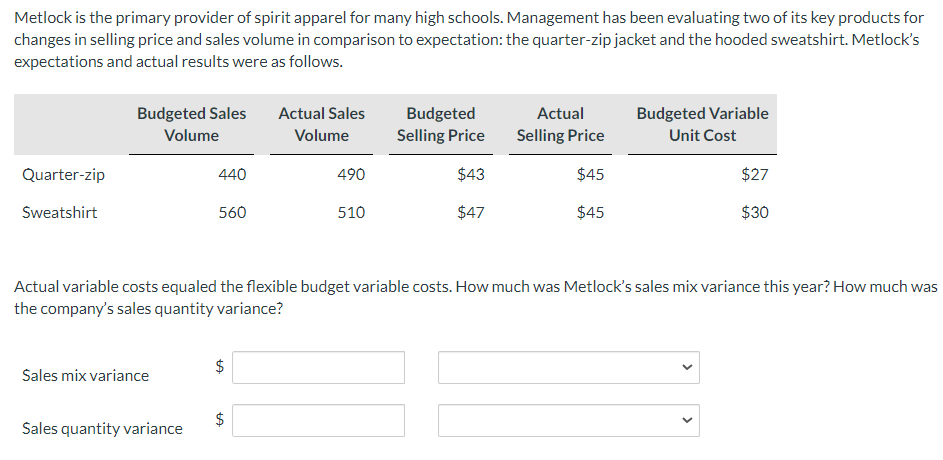This screenshot has width=943, height=460.
Task: Click the Quarter-zip $43 budgeted price
Action: point(470,175)
